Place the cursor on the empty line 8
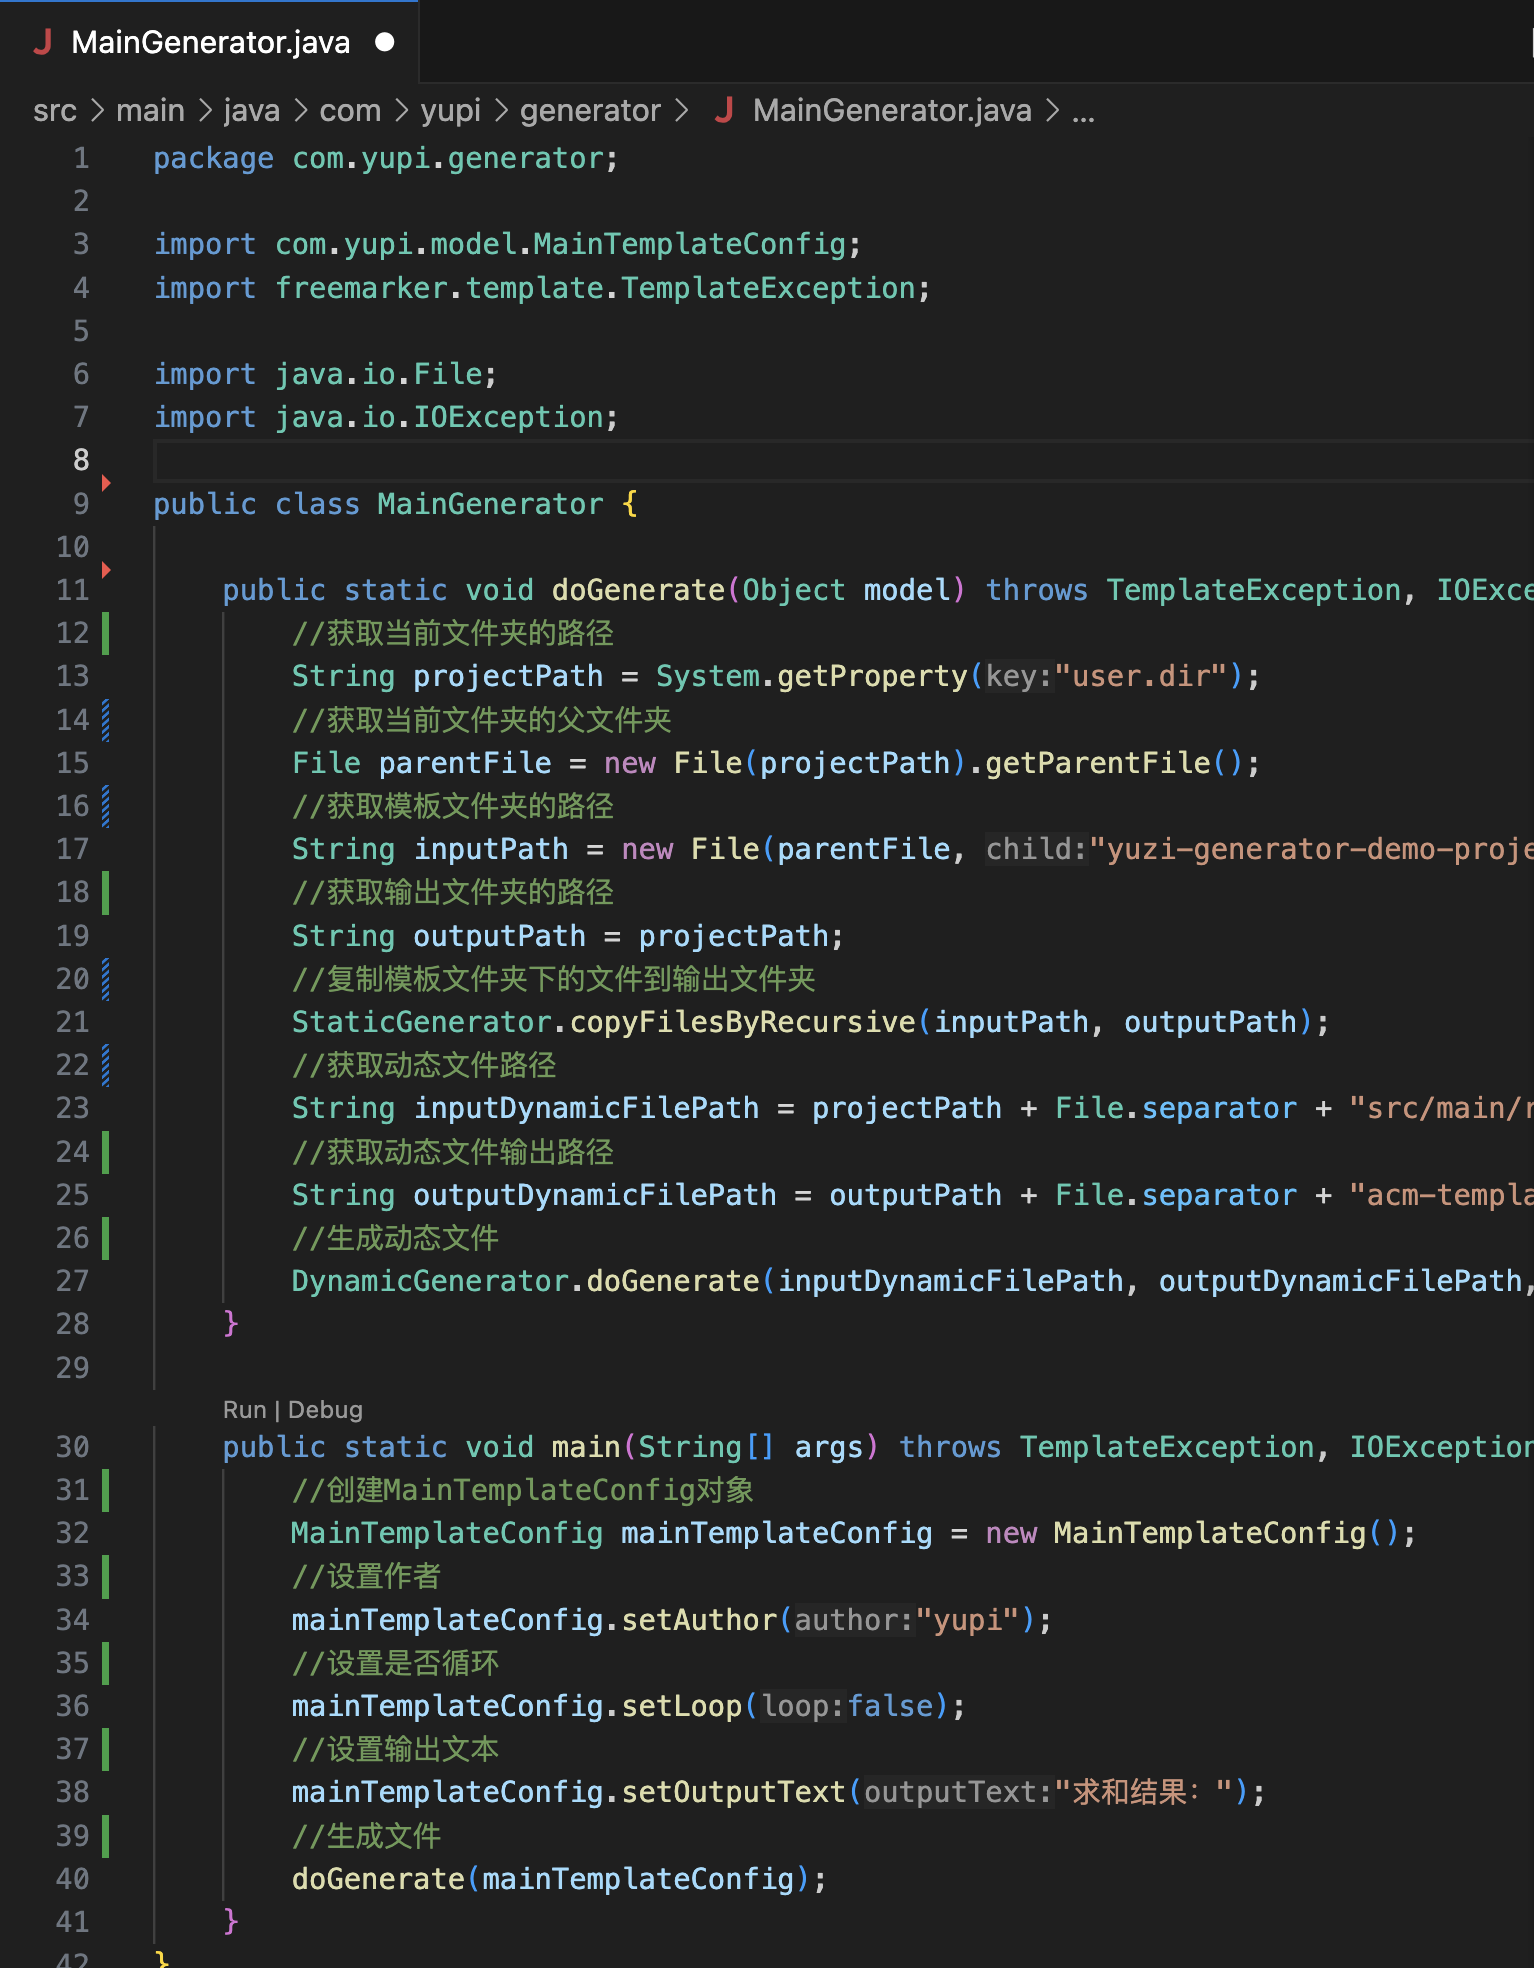 pos(600,461)
